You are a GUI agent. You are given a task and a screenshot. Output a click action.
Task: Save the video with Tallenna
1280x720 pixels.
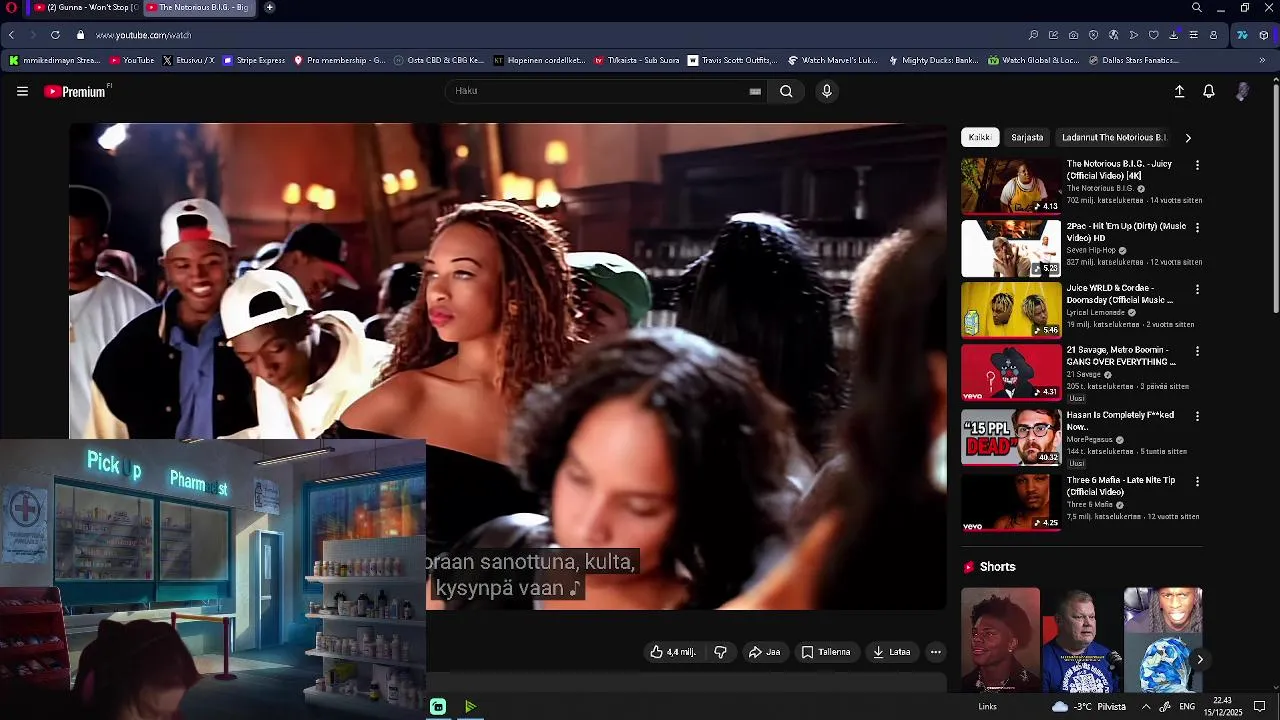[826, 652]
